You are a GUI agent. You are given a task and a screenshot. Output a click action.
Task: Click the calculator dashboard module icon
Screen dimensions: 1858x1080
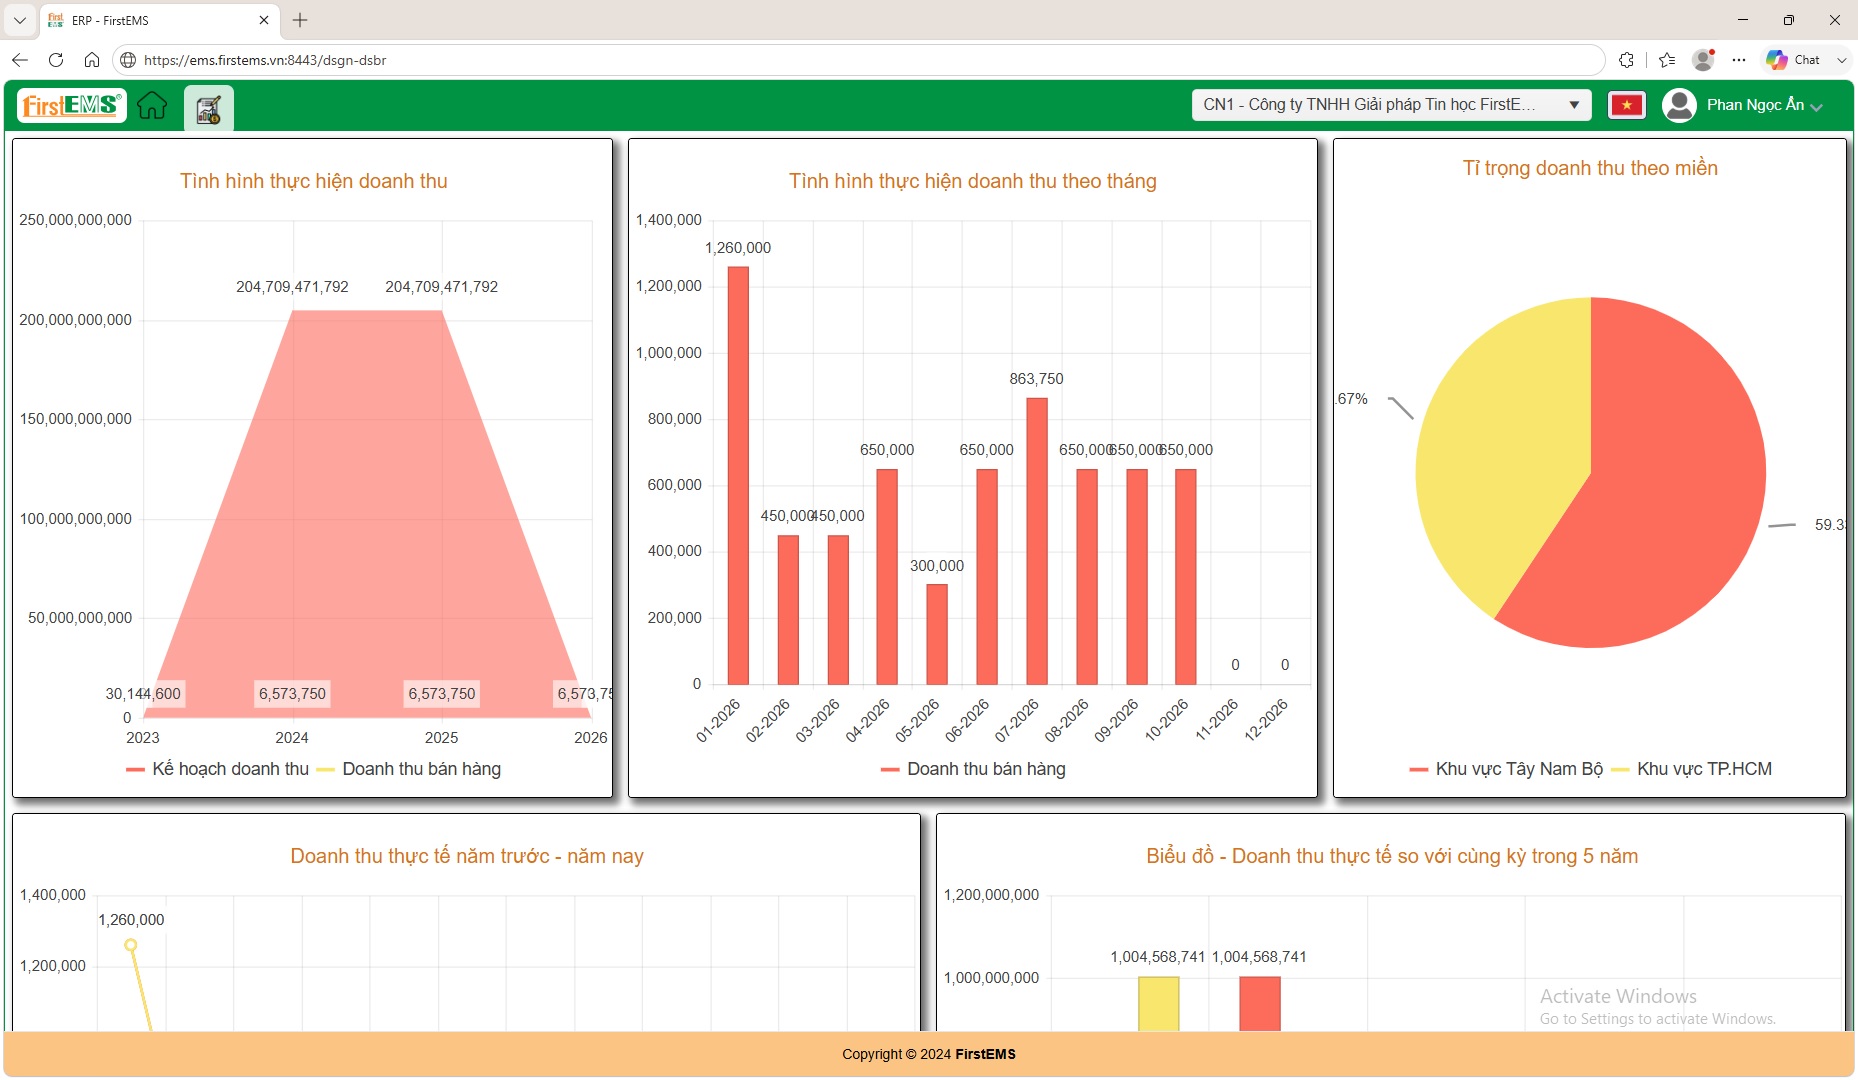point(208,108)
